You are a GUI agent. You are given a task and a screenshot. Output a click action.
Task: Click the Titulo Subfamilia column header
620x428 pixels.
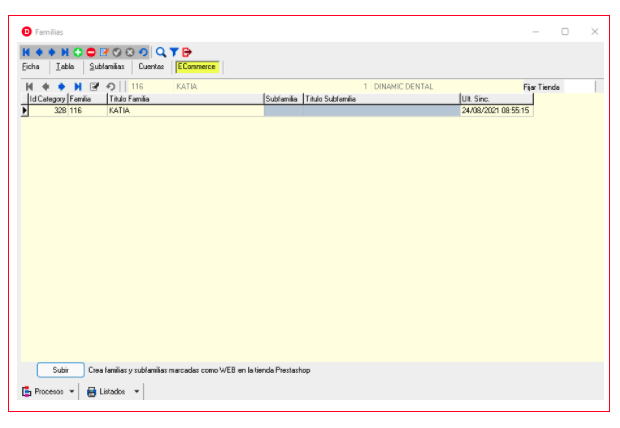click(x=382, y=99)
